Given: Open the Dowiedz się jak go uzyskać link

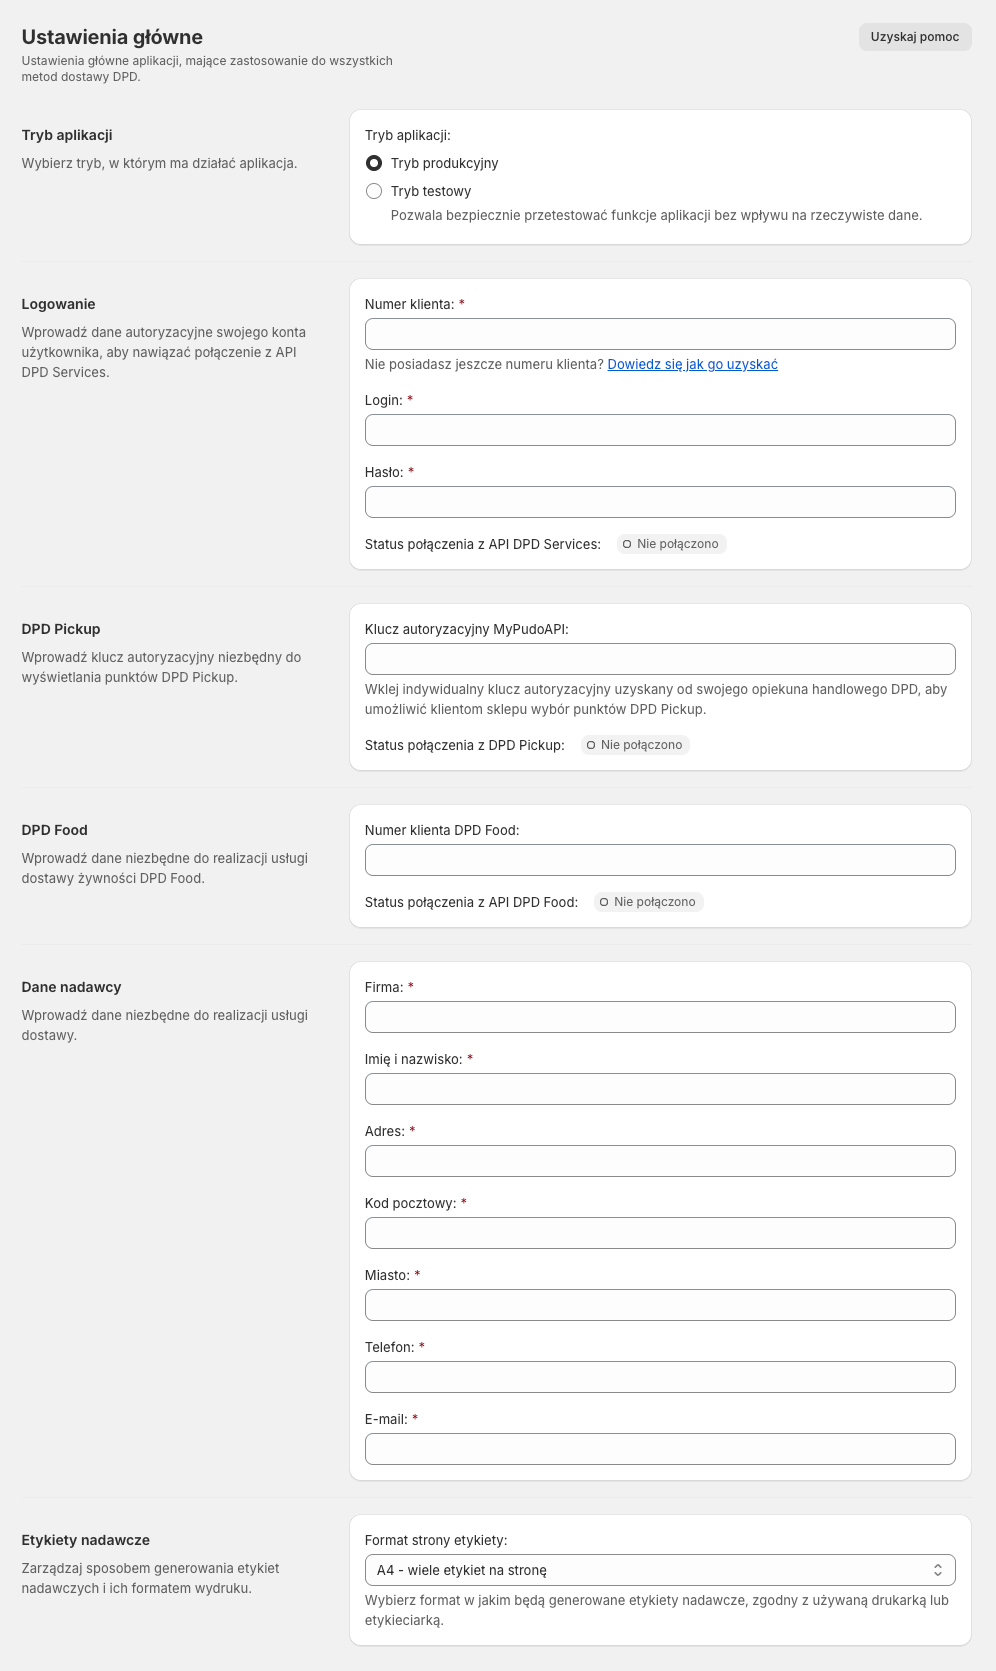Looking at the screenshot, I should pos(692,364).
